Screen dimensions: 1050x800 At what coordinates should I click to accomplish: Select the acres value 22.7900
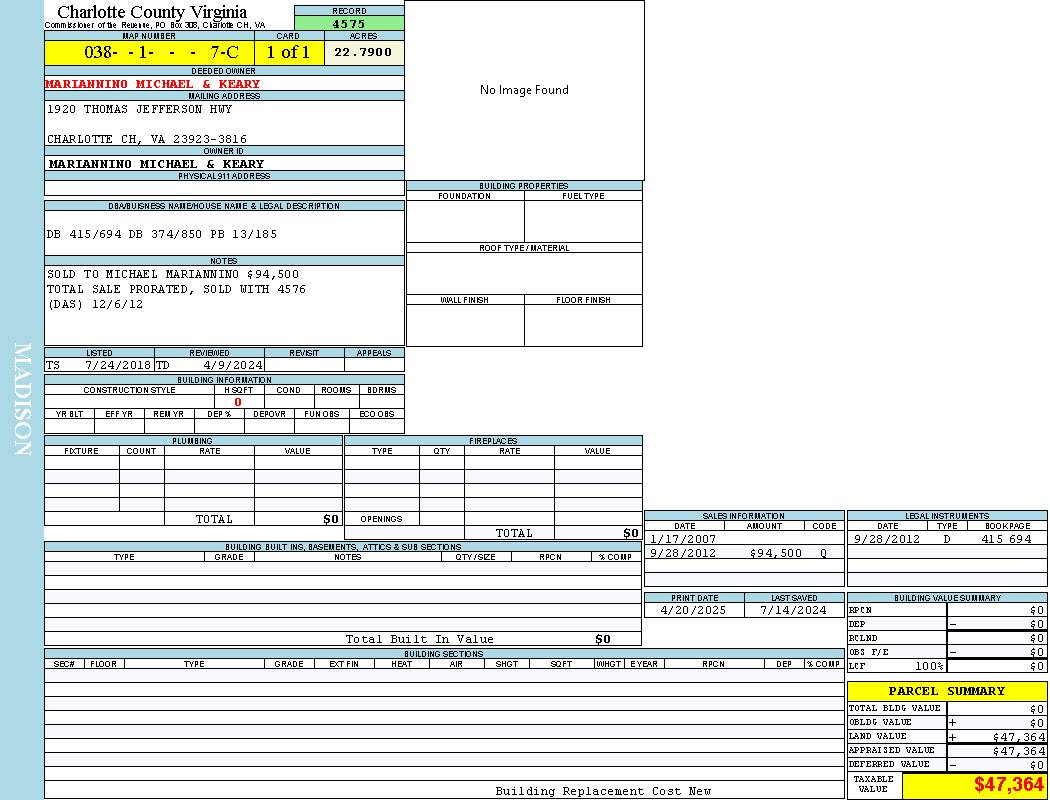coord(363,52)
